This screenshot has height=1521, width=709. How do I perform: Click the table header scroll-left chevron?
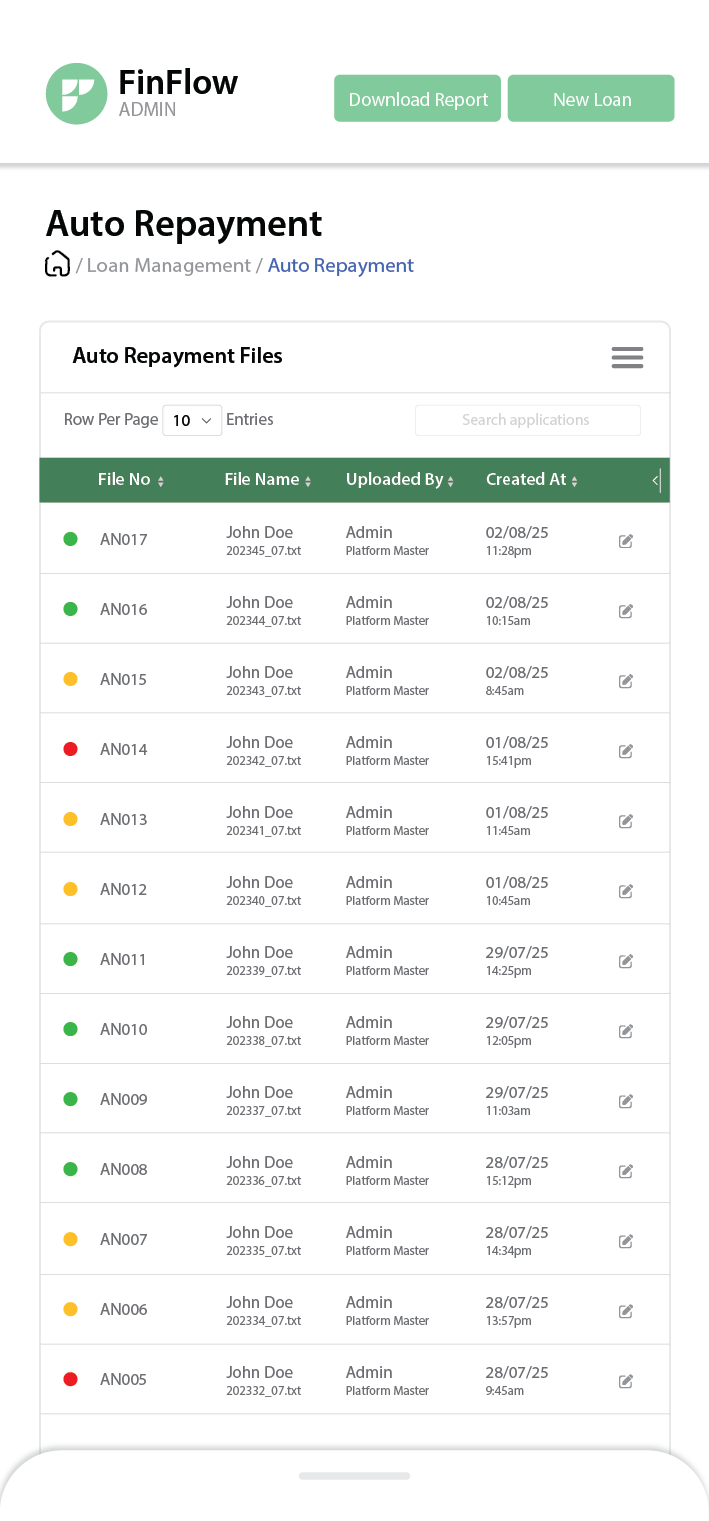(655, 480)
